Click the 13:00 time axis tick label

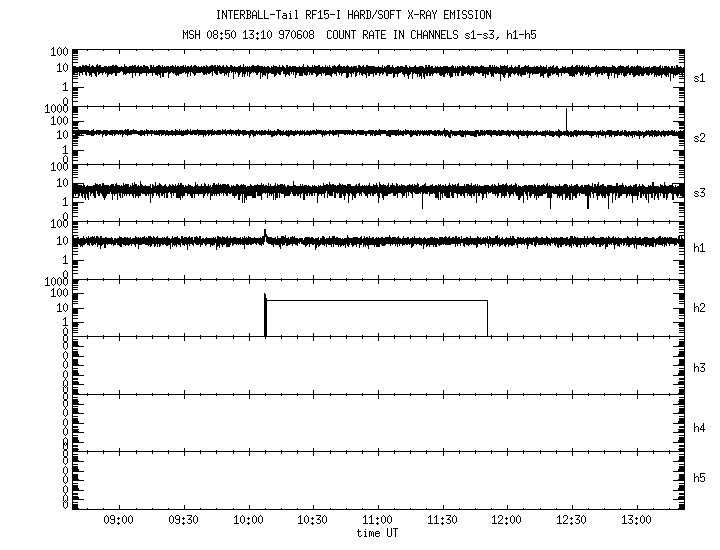tap(636, 520)
